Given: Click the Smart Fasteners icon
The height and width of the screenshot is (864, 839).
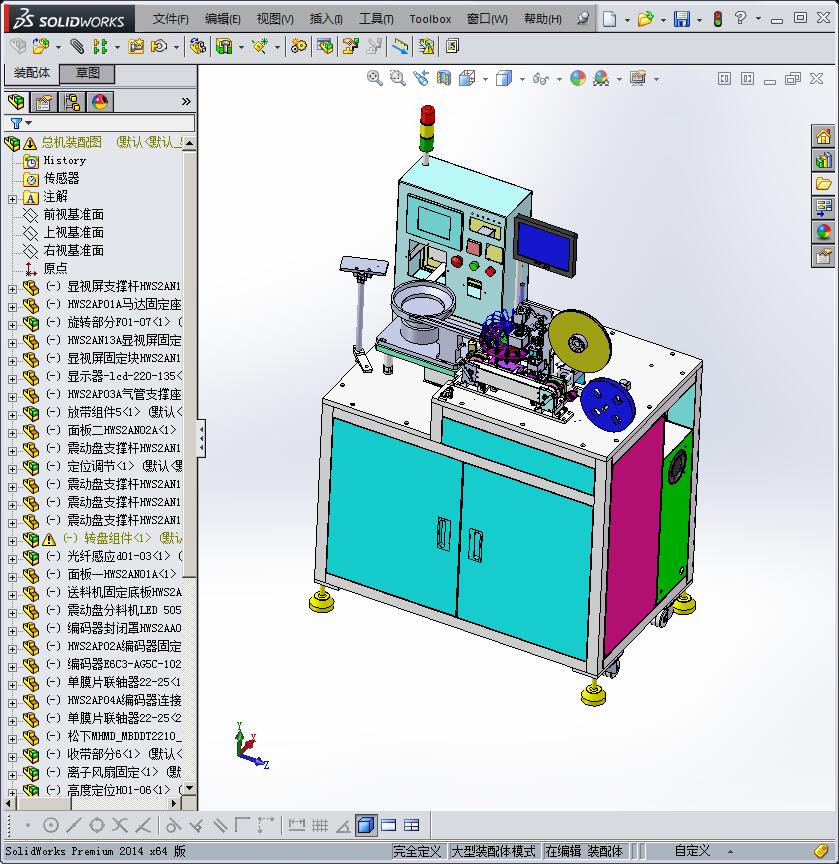Looking at the screenshot, I should click(x=136, y=46).
